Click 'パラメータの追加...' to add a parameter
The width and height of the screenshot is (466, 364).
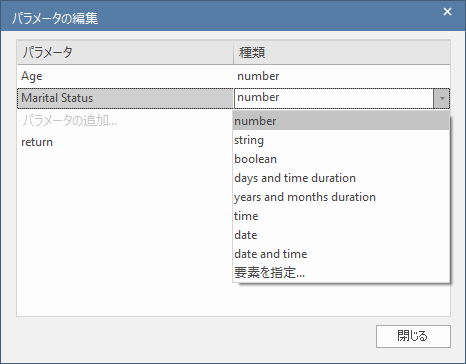pyautogui.click(x=70, y=120)
